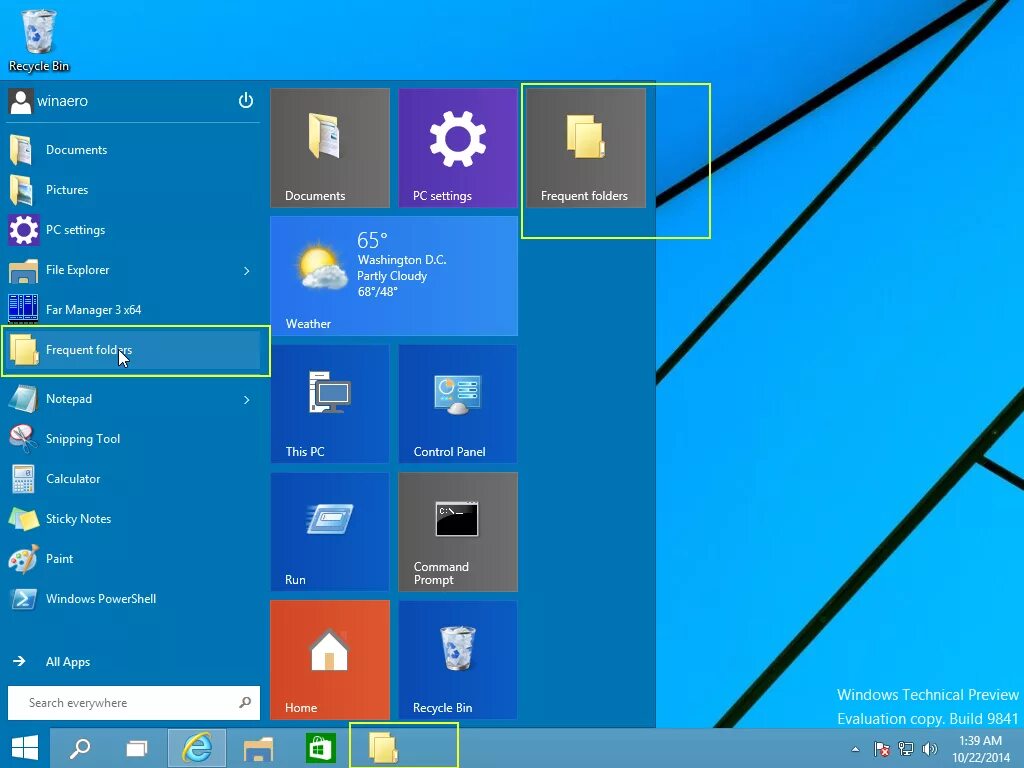Launch Calculator from the Start menu
Viewport: 1024px width, 768px height.
[x=134, y=479]
